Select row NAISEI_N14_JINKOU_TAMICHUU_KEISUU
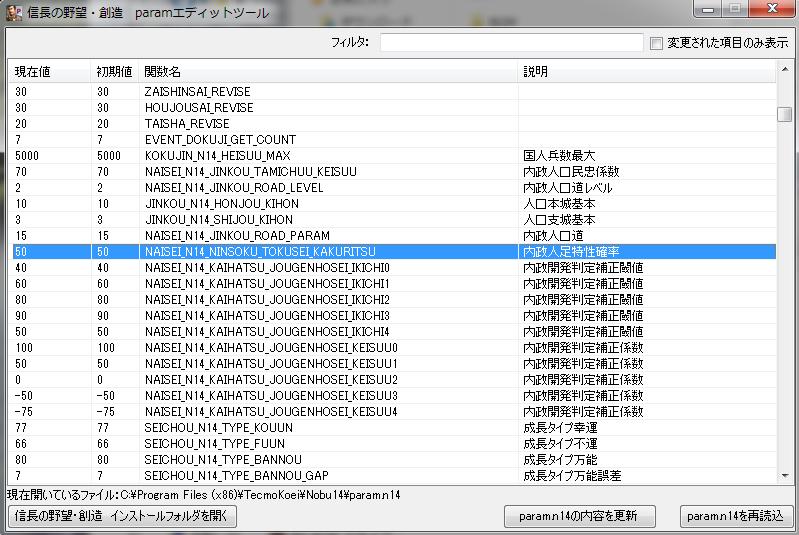 (394, 172)
